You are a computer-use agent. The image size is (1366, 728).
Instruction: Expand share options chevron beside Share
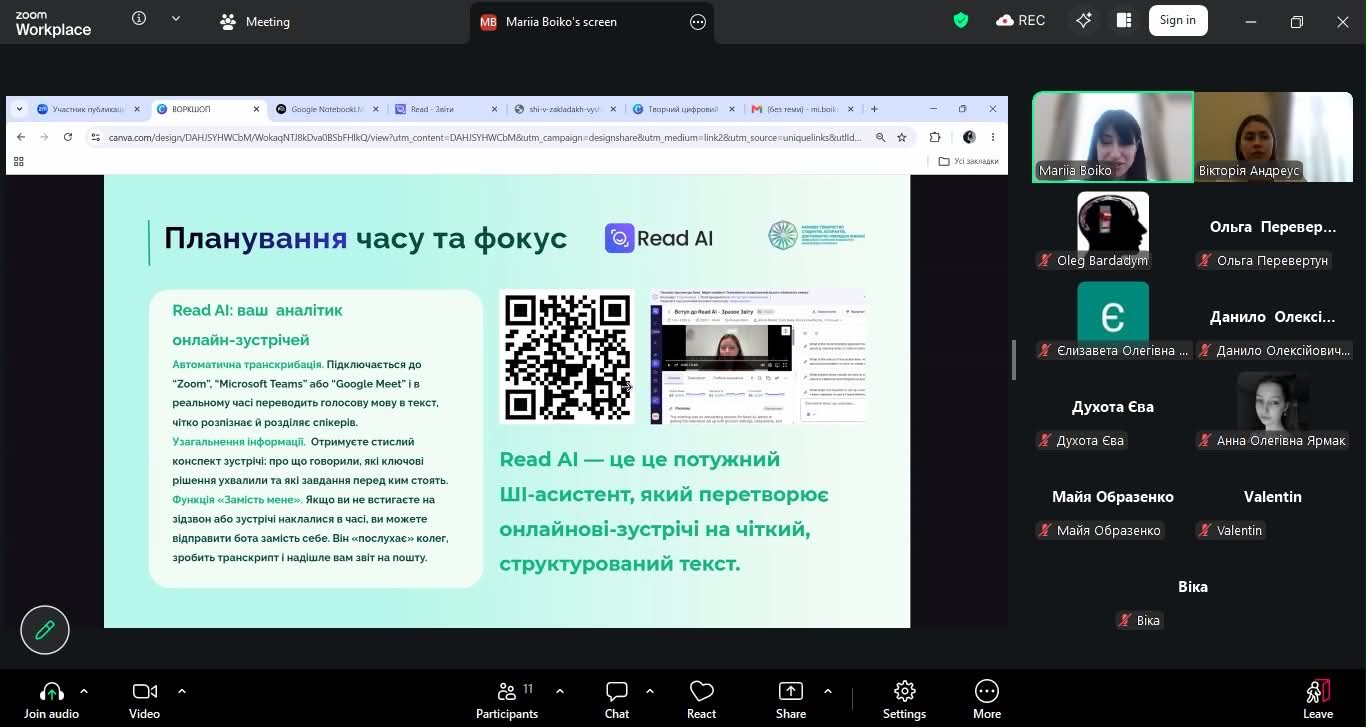pos(828,691)
